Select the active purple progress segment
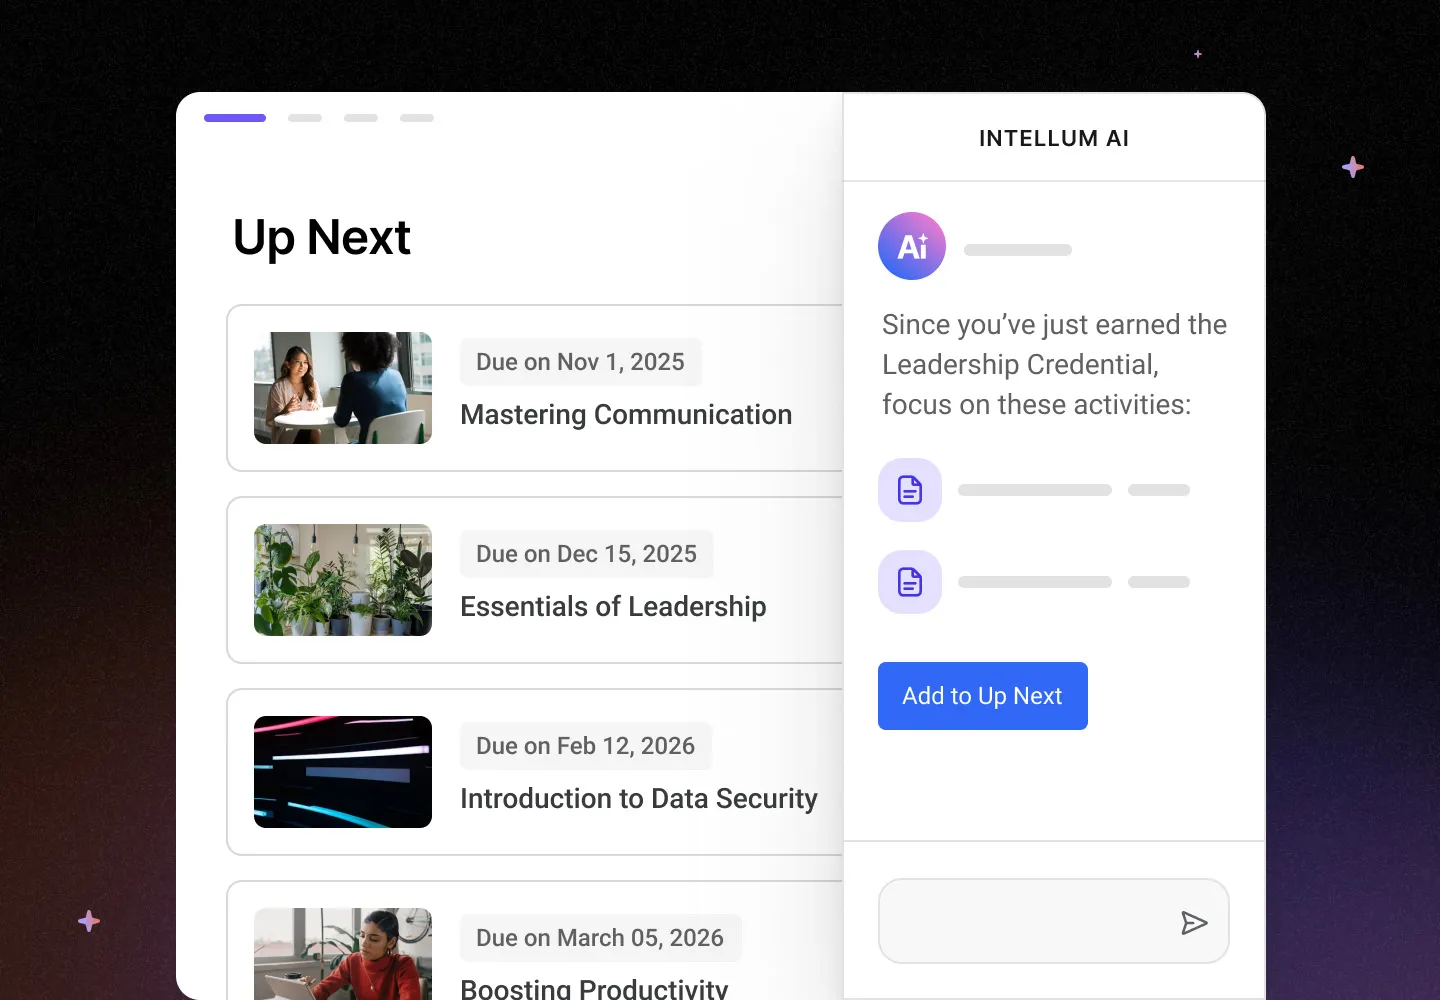 235,117
